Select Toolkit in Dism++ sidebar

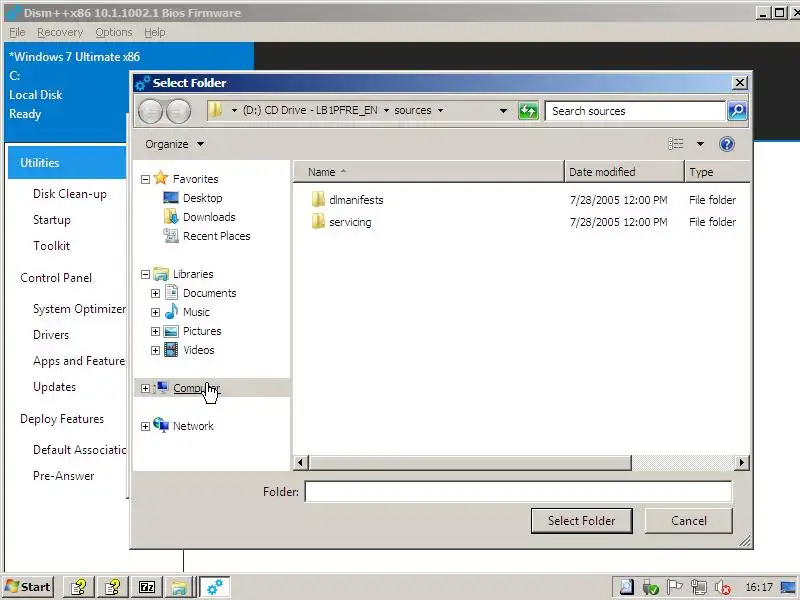point(52,246)
